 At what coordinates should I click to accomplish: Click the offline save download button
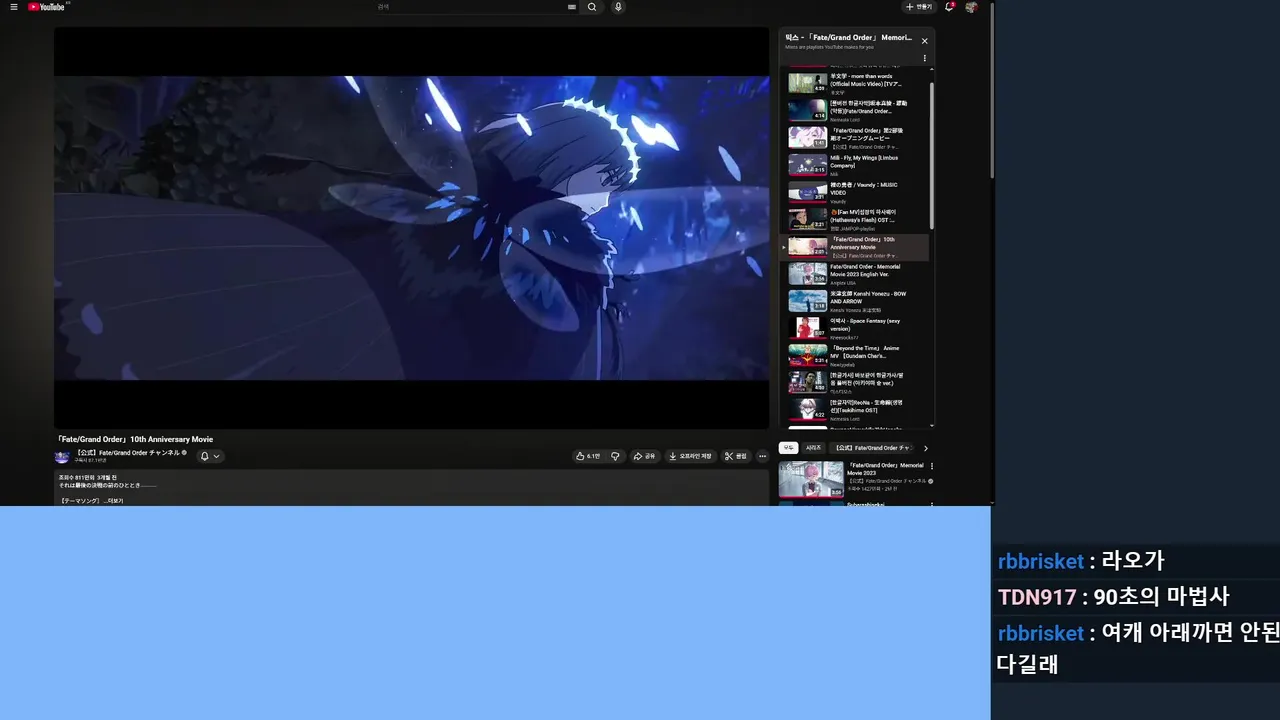tap(690, 456)
